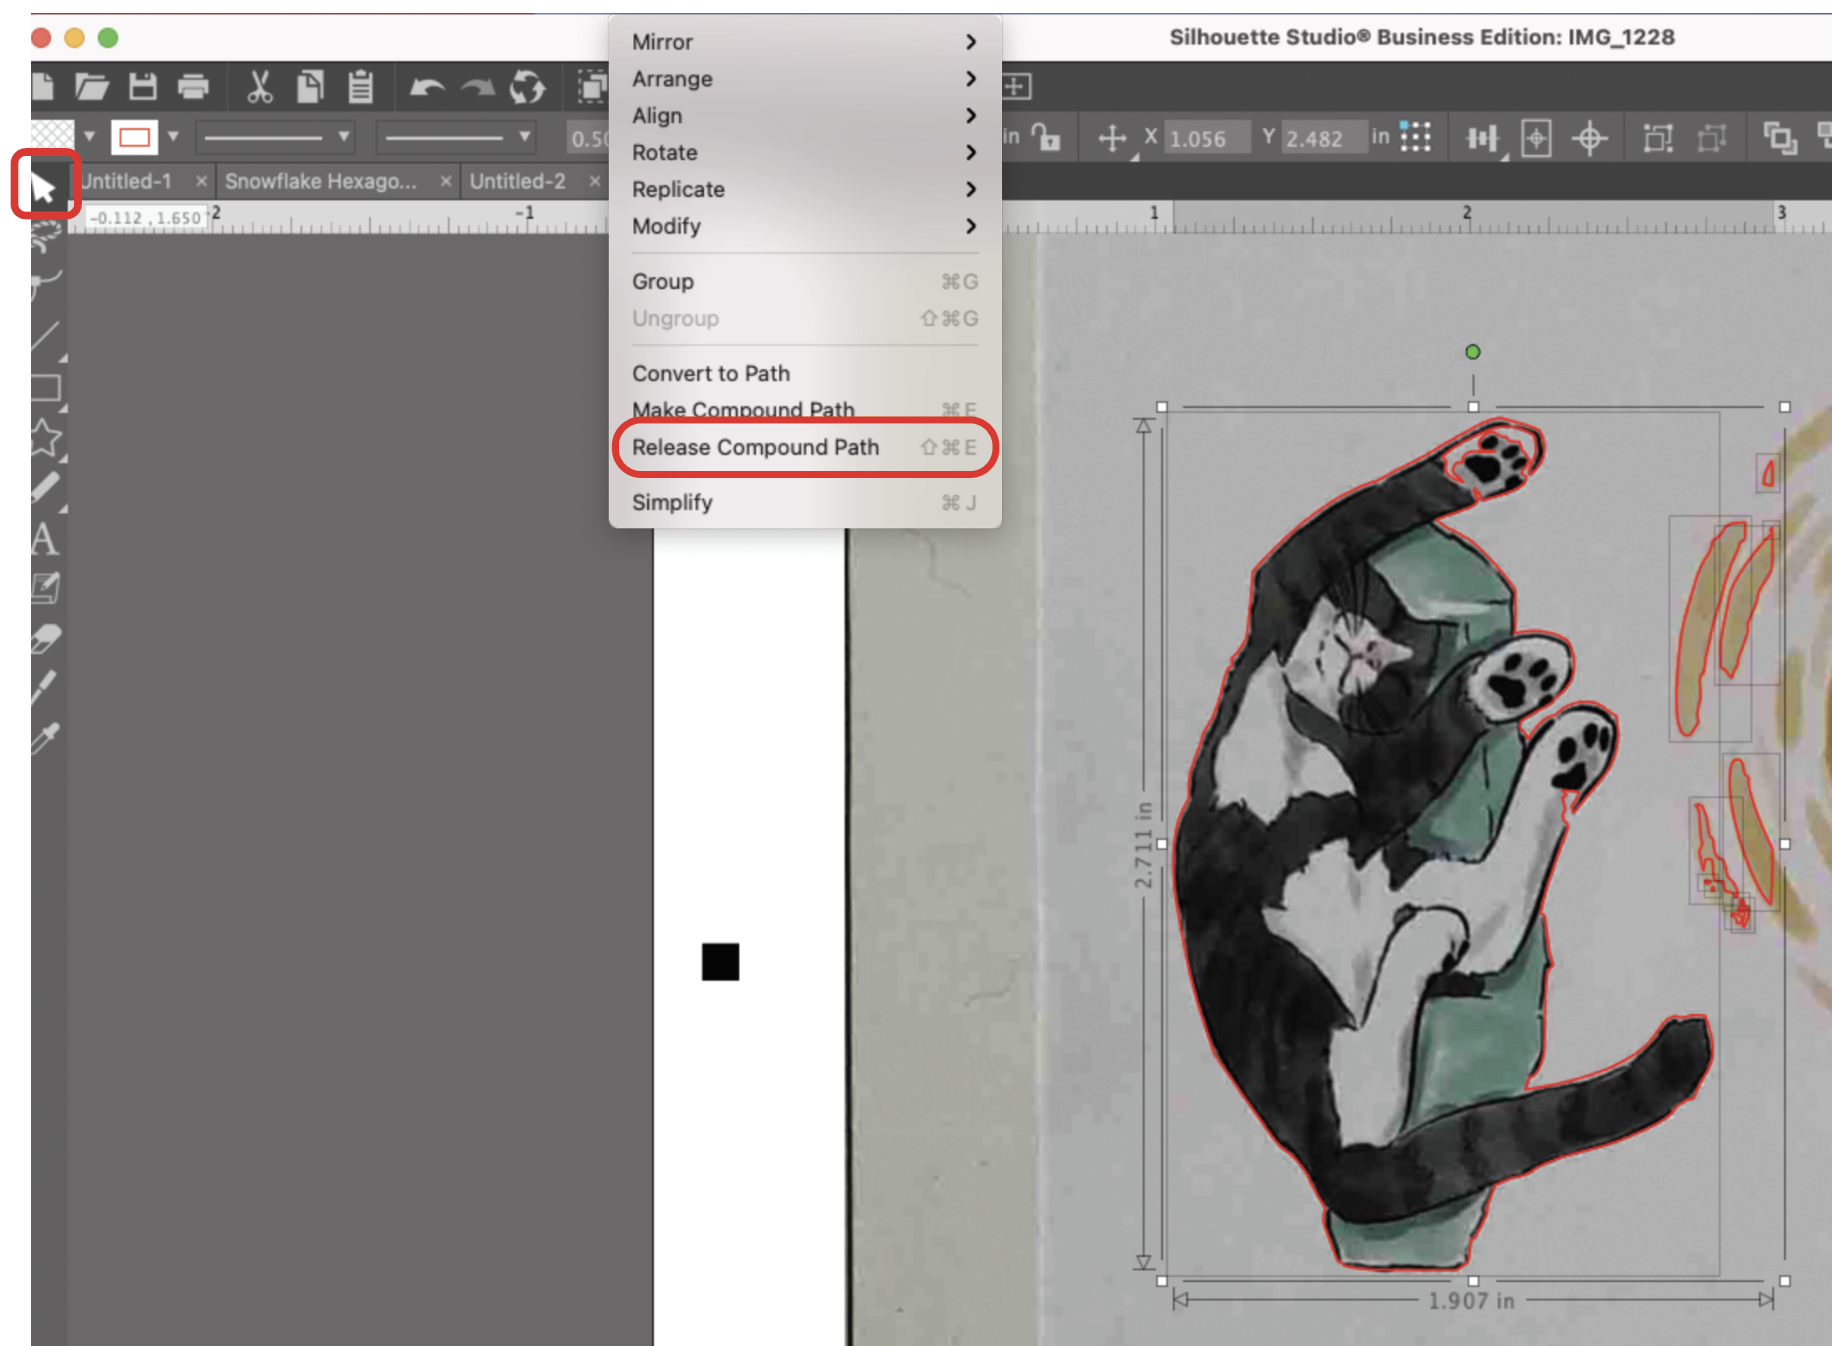
Task: Choose Make Compound Path
Action: [x=804, y=410]
